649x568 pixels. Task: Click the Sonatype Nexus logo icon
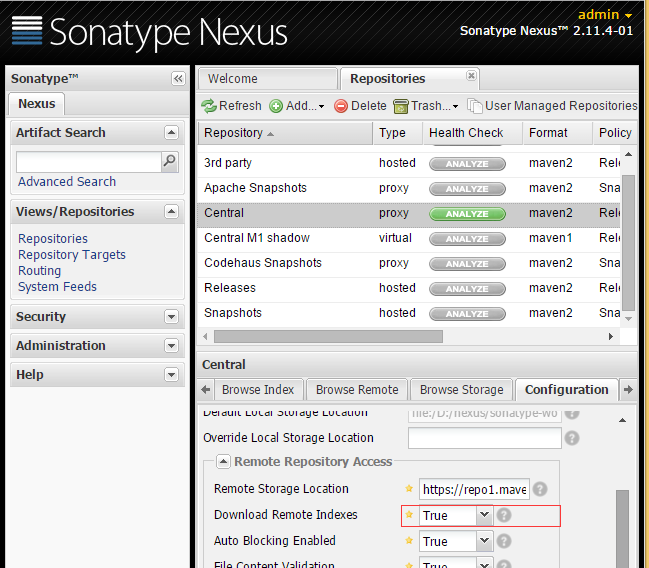point(27,30)
